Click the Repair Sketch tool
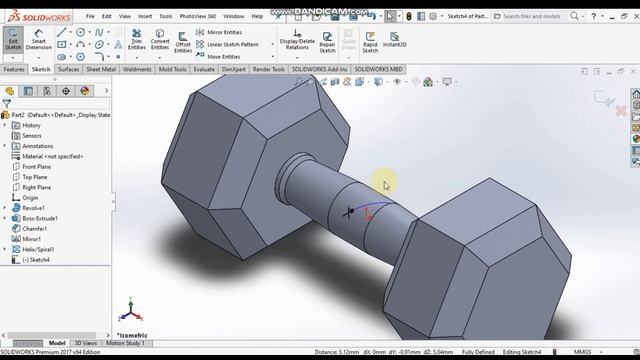This screenshot has width=640, height=360. [x=327, y=42]
